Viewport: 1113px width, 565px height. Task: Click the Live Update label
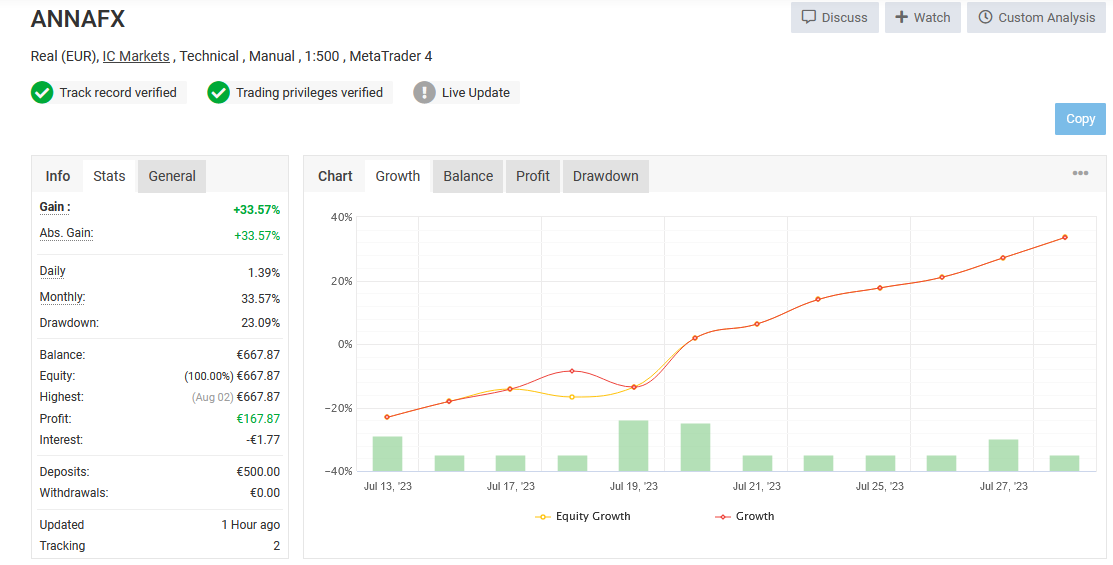coord(476,92)
